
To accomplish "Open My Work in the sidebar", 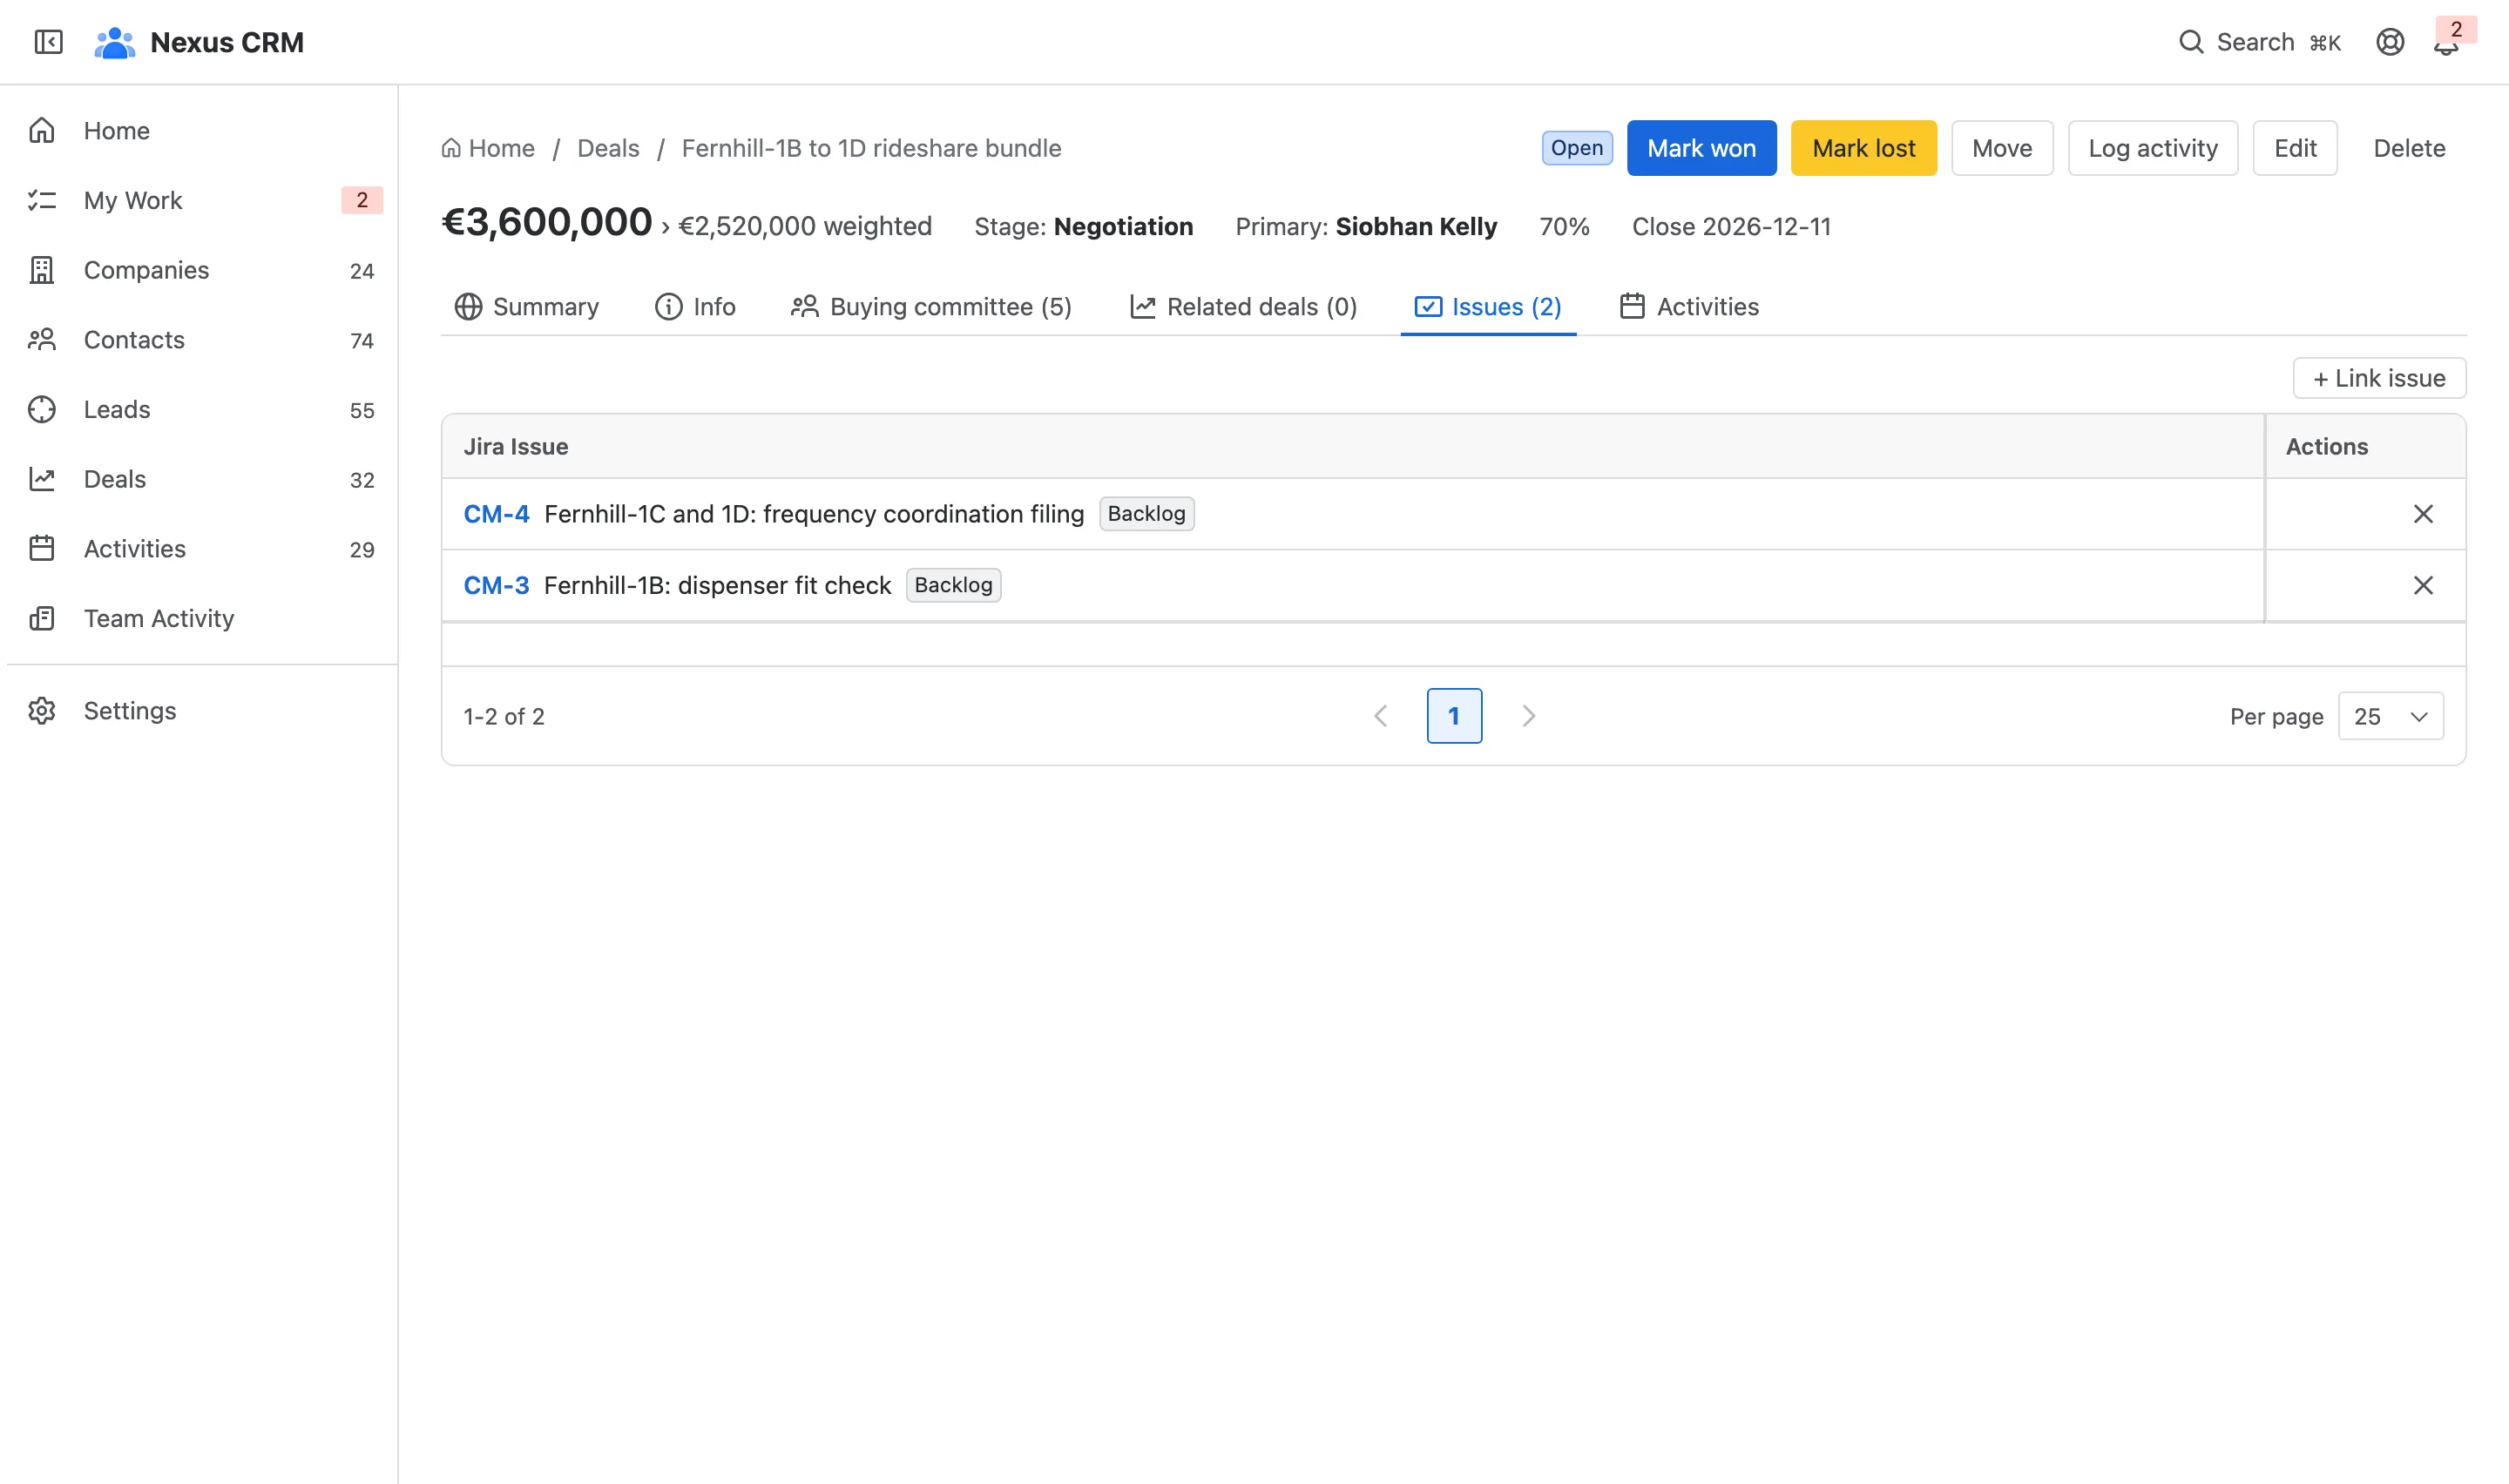I will [x=203, y=200].
